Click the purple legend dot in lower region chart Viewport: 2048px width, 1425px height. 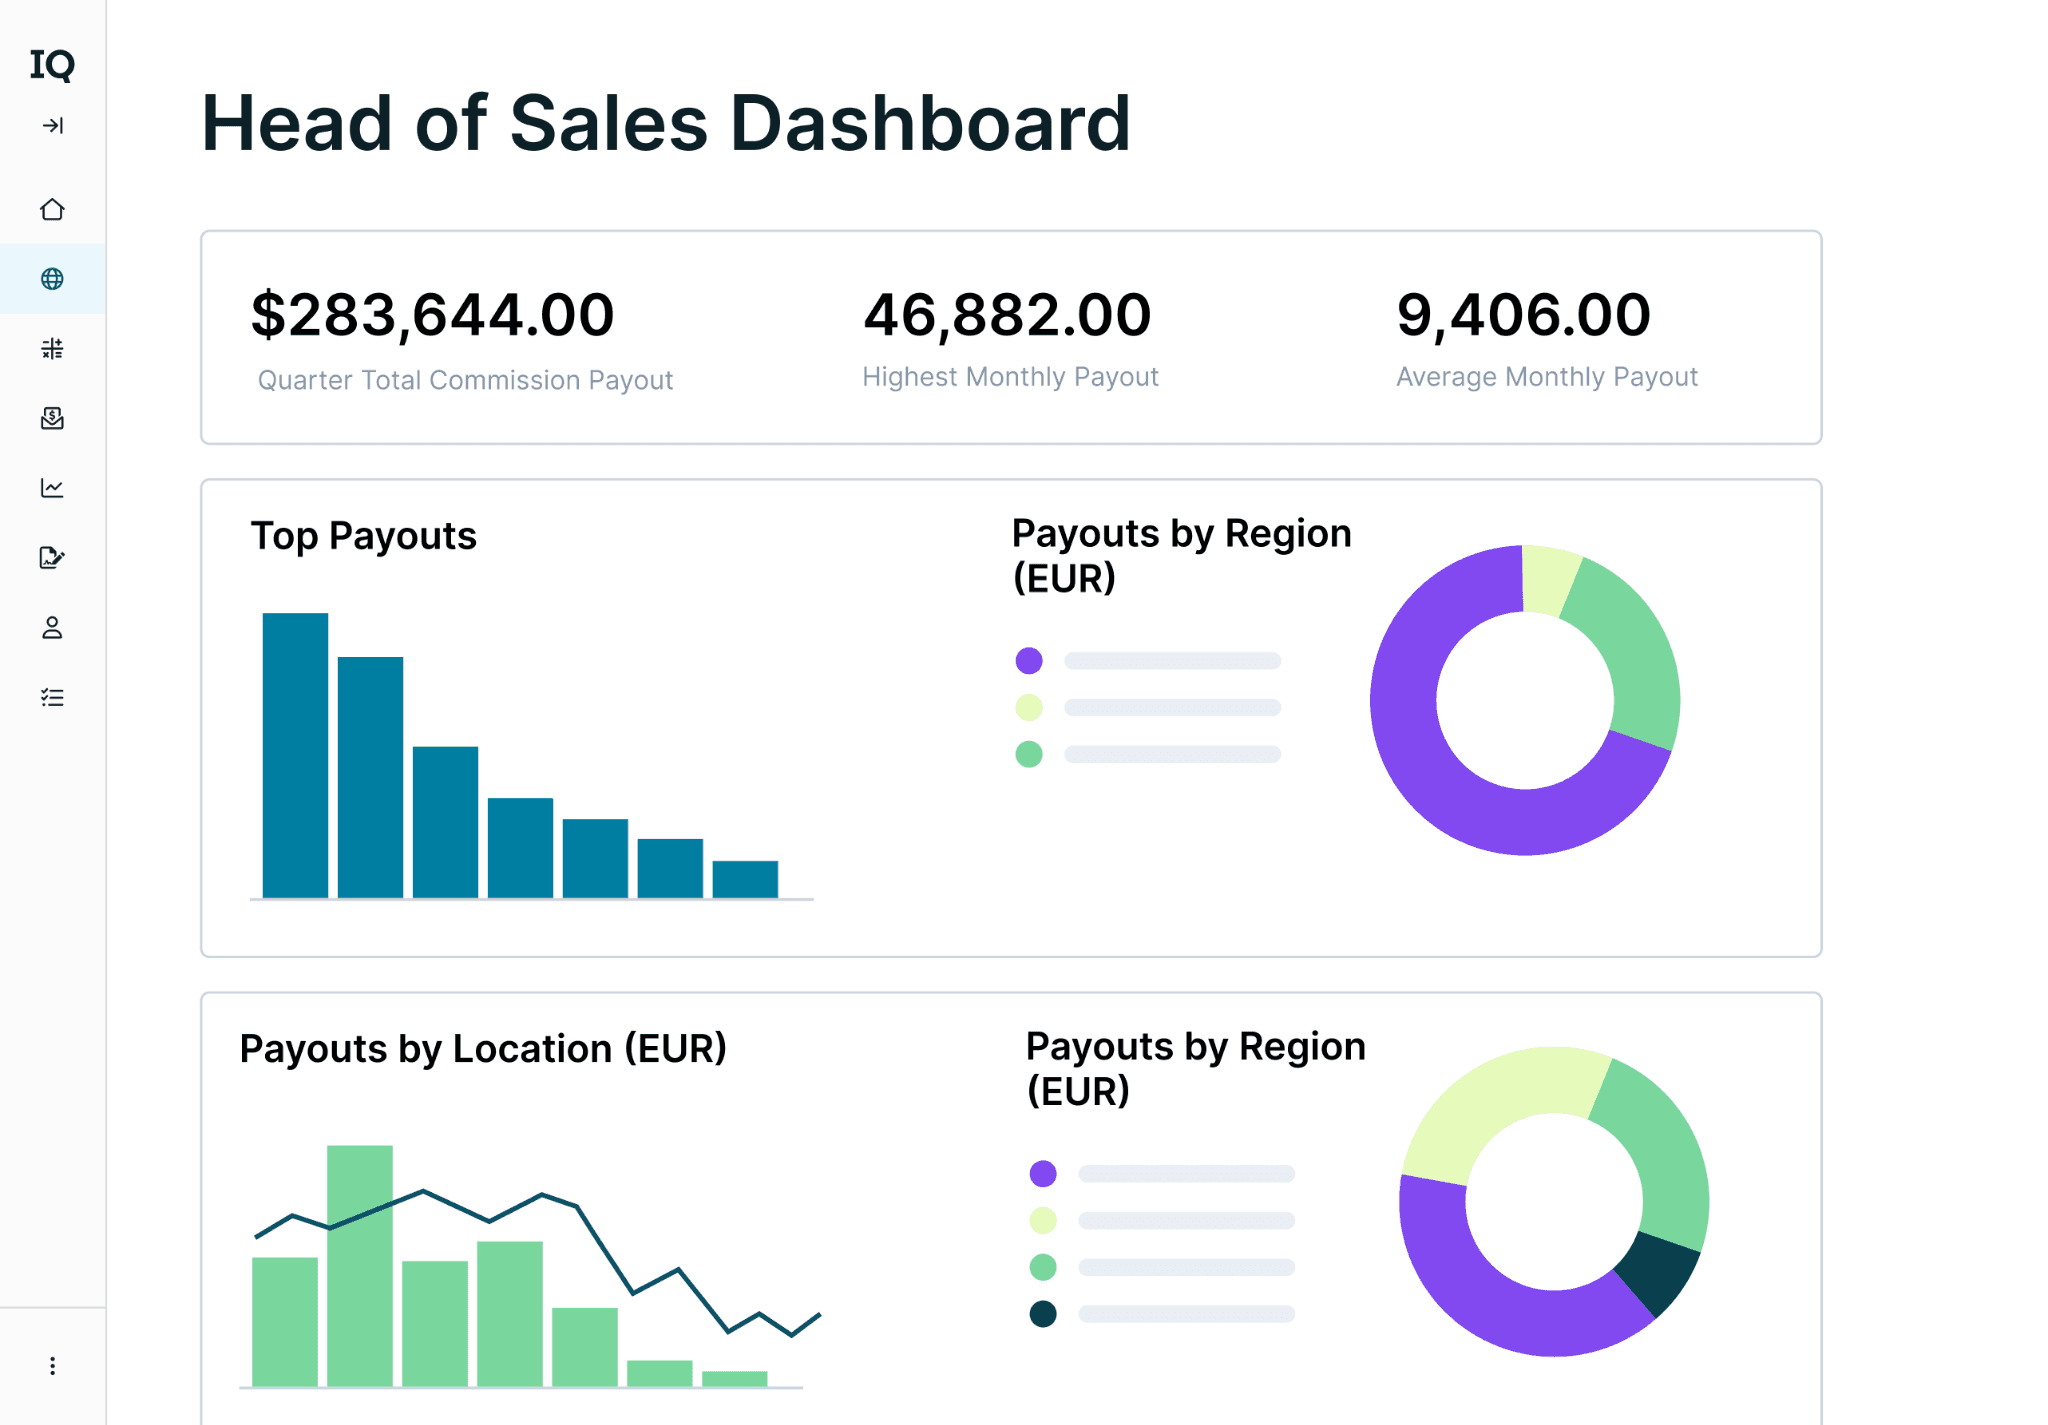[1043, 1173]
